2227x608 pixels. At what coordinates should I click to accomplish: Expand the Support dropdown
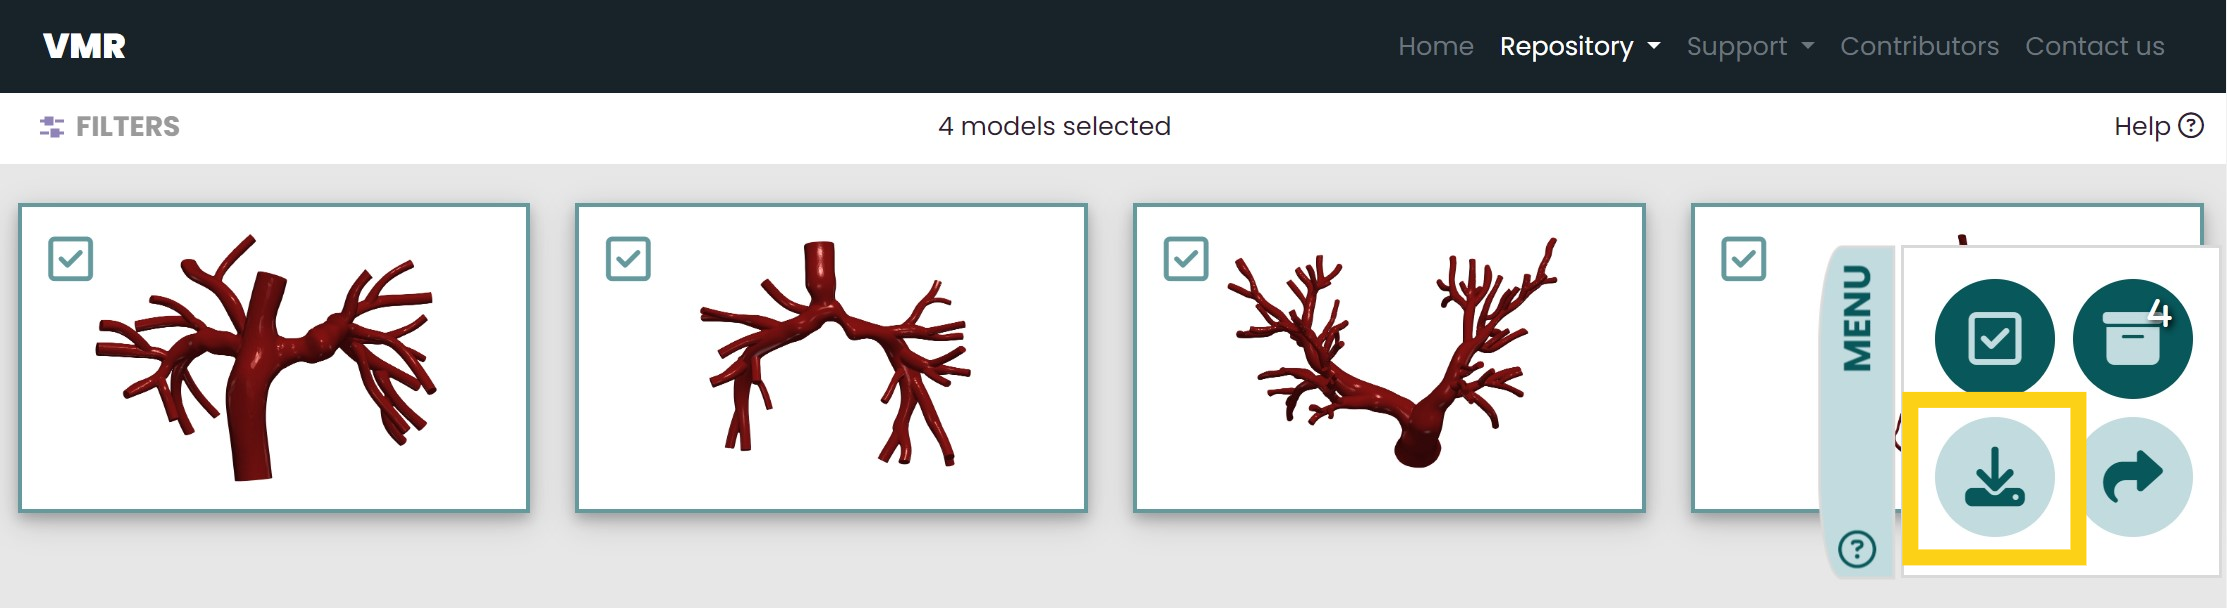(1750, 46)
